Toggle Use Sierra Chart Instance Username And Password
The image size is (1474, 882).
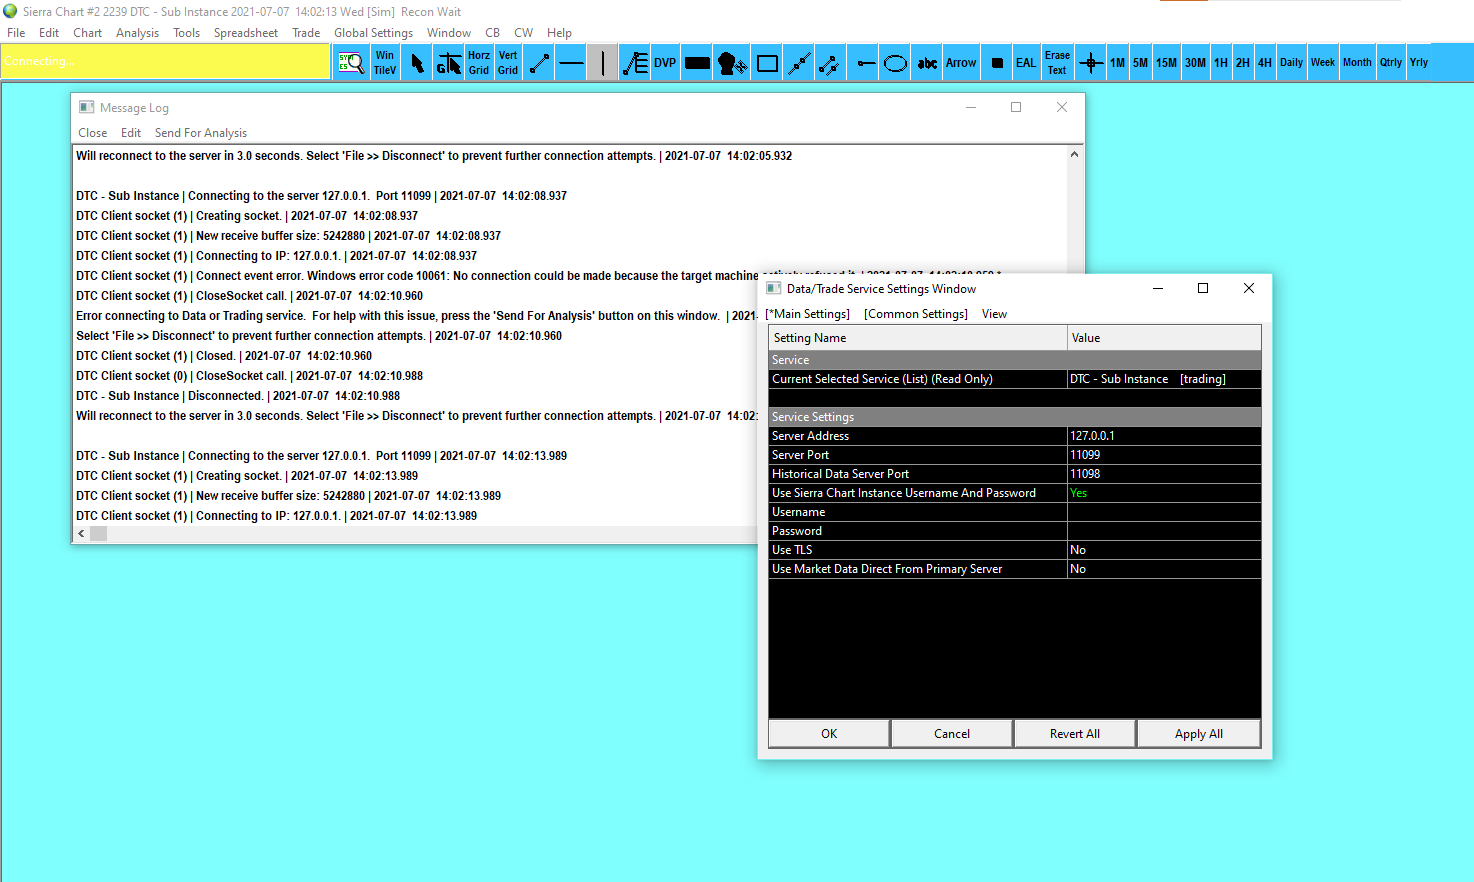pos(1164,493)
